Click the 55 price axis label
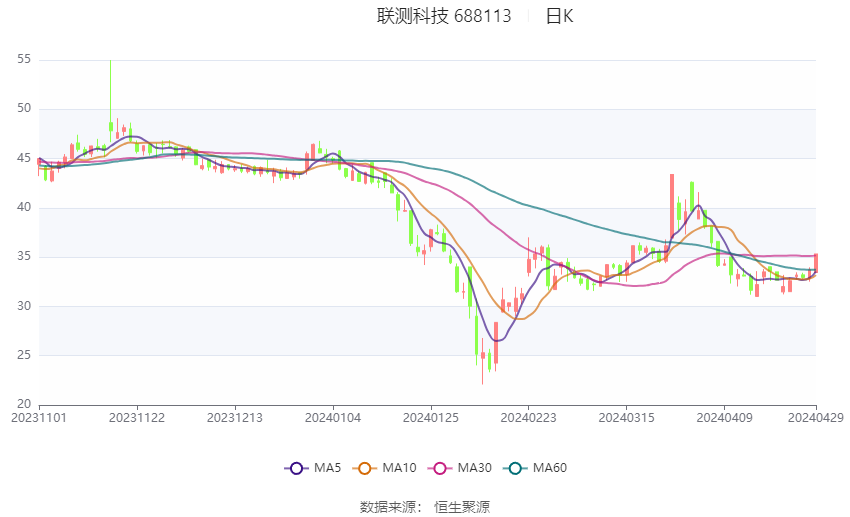Screen dimensions: 850x517 tap(24, 60)
